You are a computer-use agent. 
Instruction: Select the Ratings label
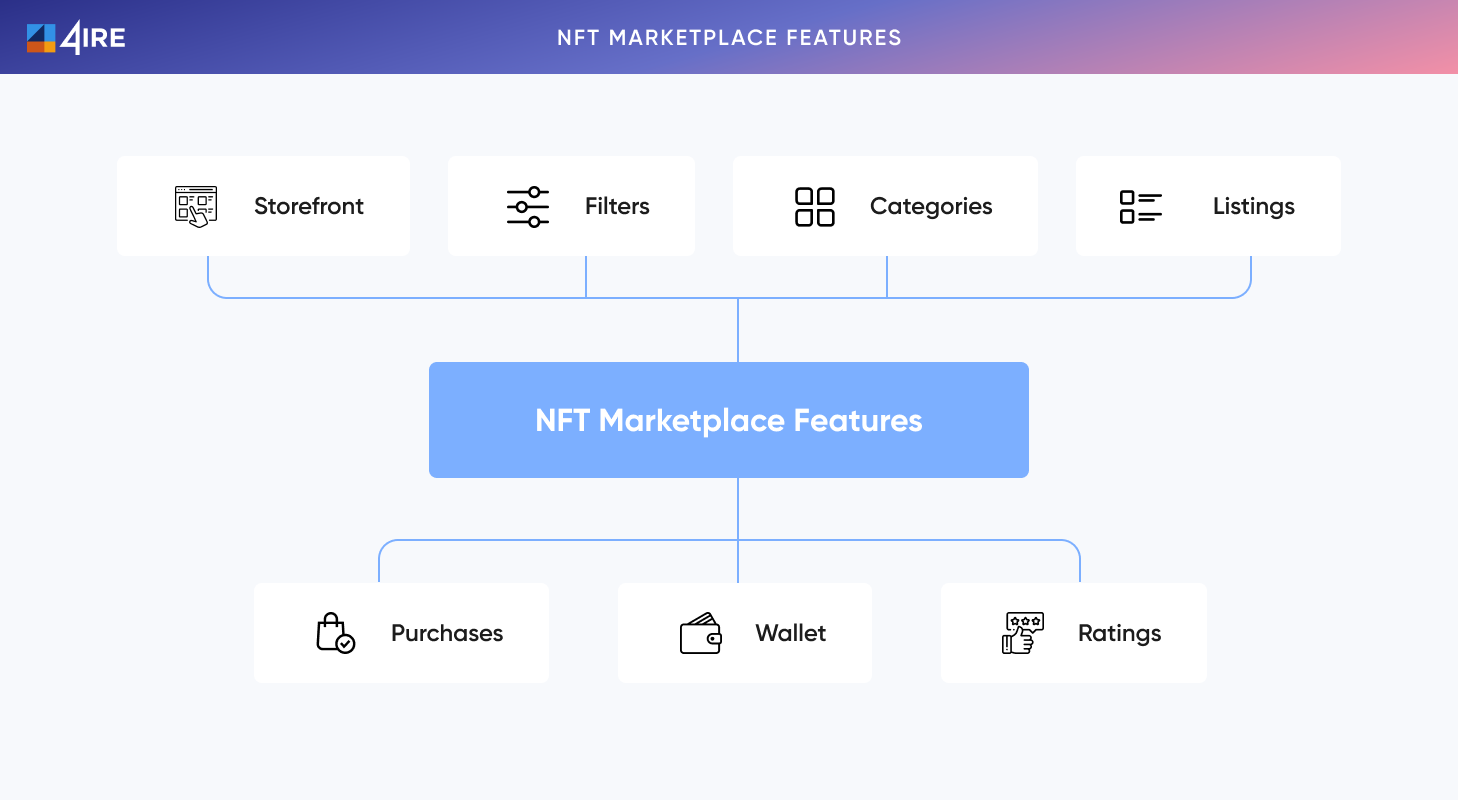(1120, 634)
